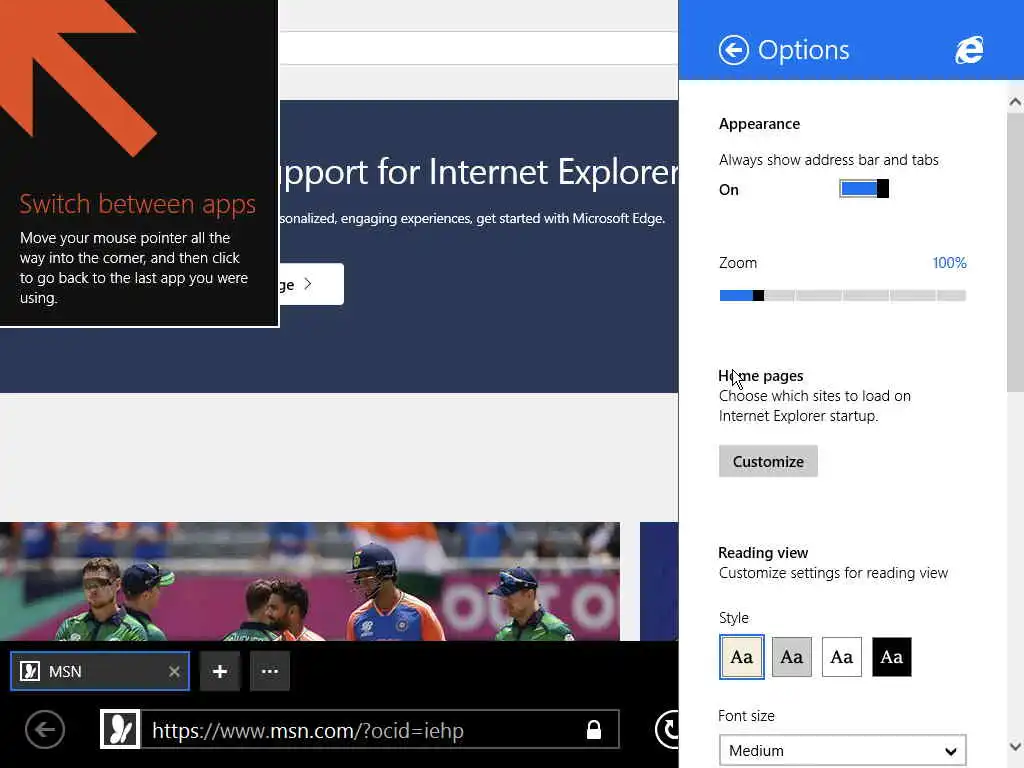Open the Font size Medium dropdown
This screenshot has height=768, width=1024.
click(x=842, y=750)
